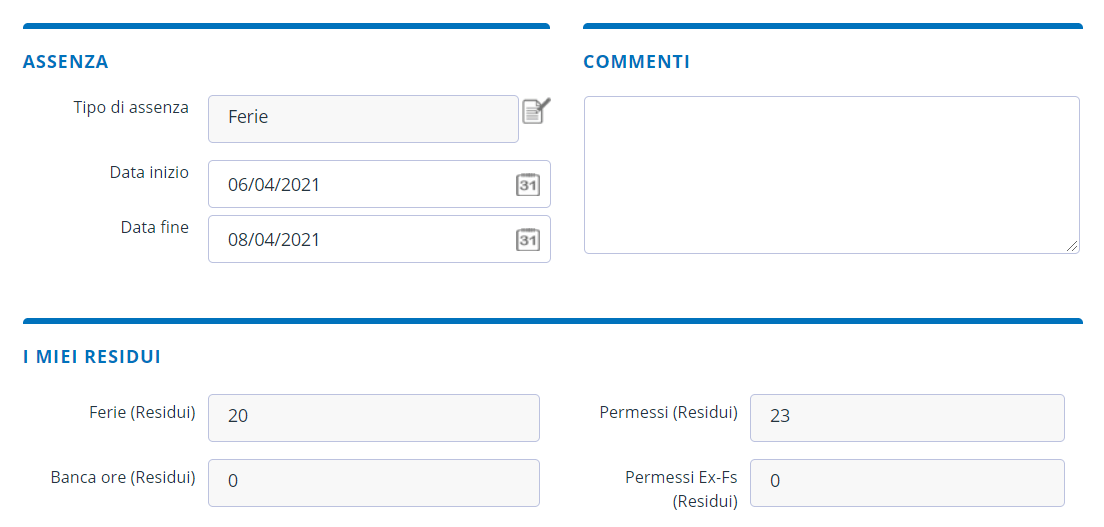The image size is (1104, 527).
Task: Click the resize handle of the comments box
Action: click(1072, 246)
